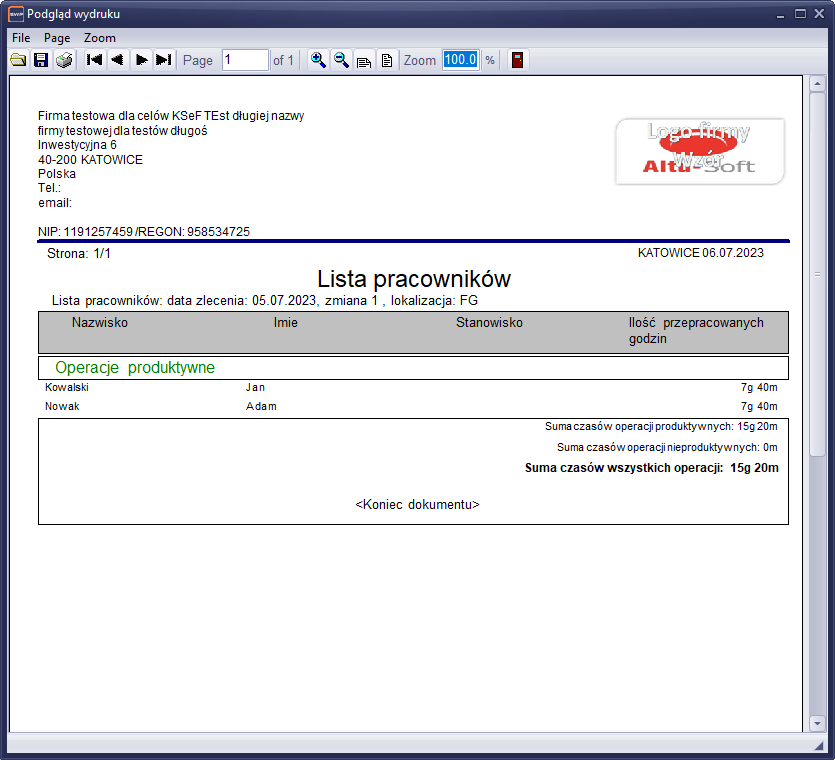This screenshot has width=835, height=760.
Task: Zoom out with the magnifier minus icon
Action: tap(341, 60)
